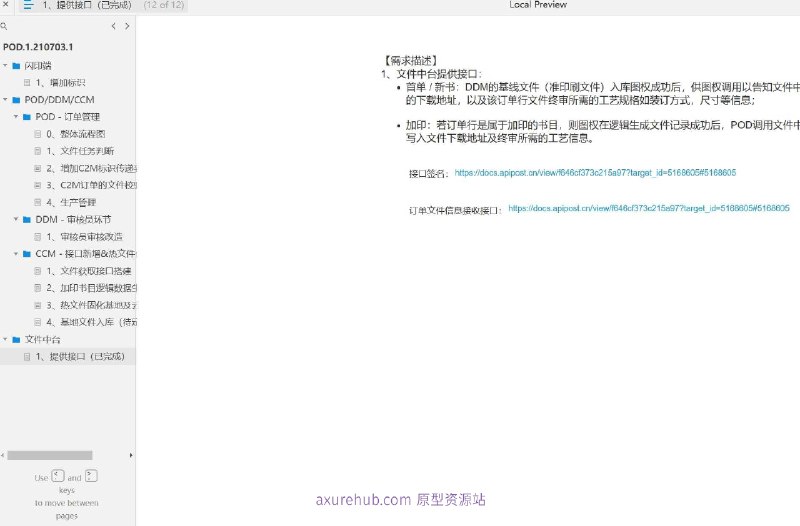Open the 接口签名 apipost link
The height and width of the screenshot is (526, 800).
point(595,173)
